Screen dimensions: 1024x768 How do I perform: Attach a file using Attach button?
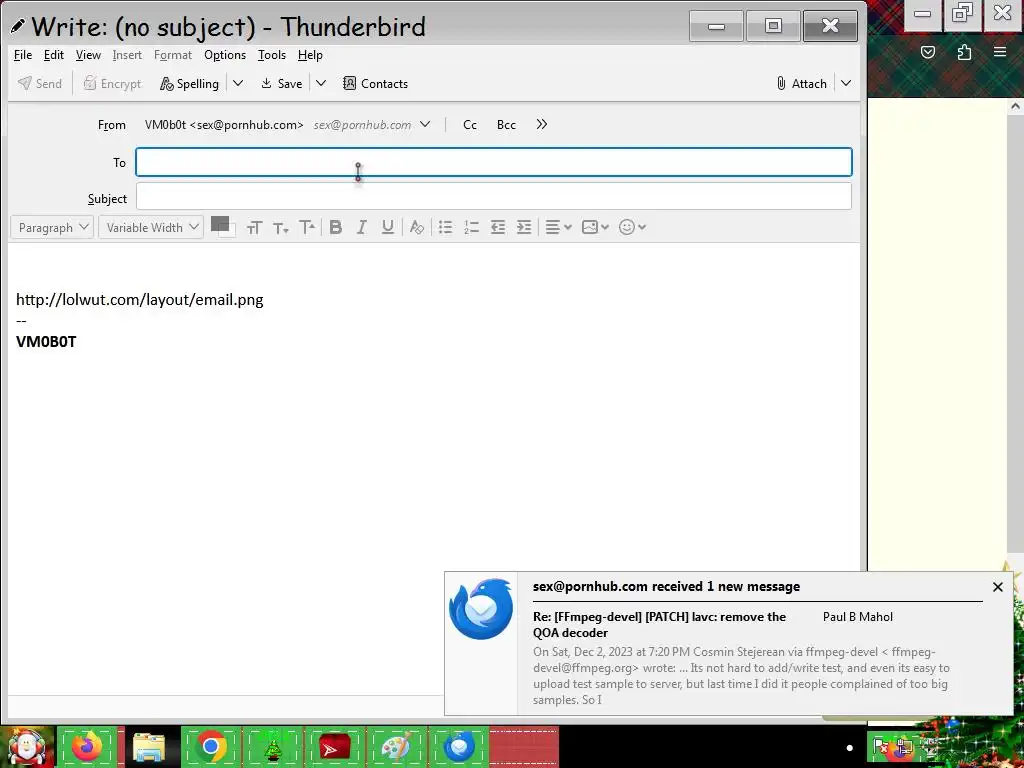tap(801, 84)
